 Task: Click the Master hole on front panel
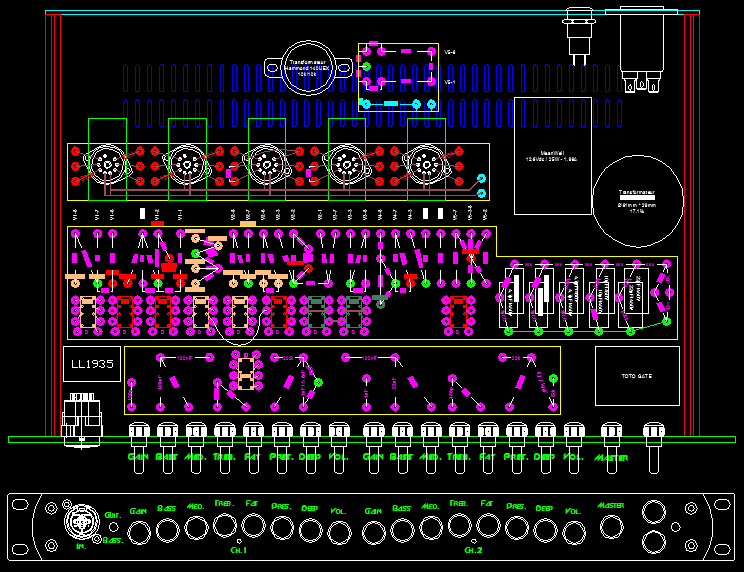(611, 527)
